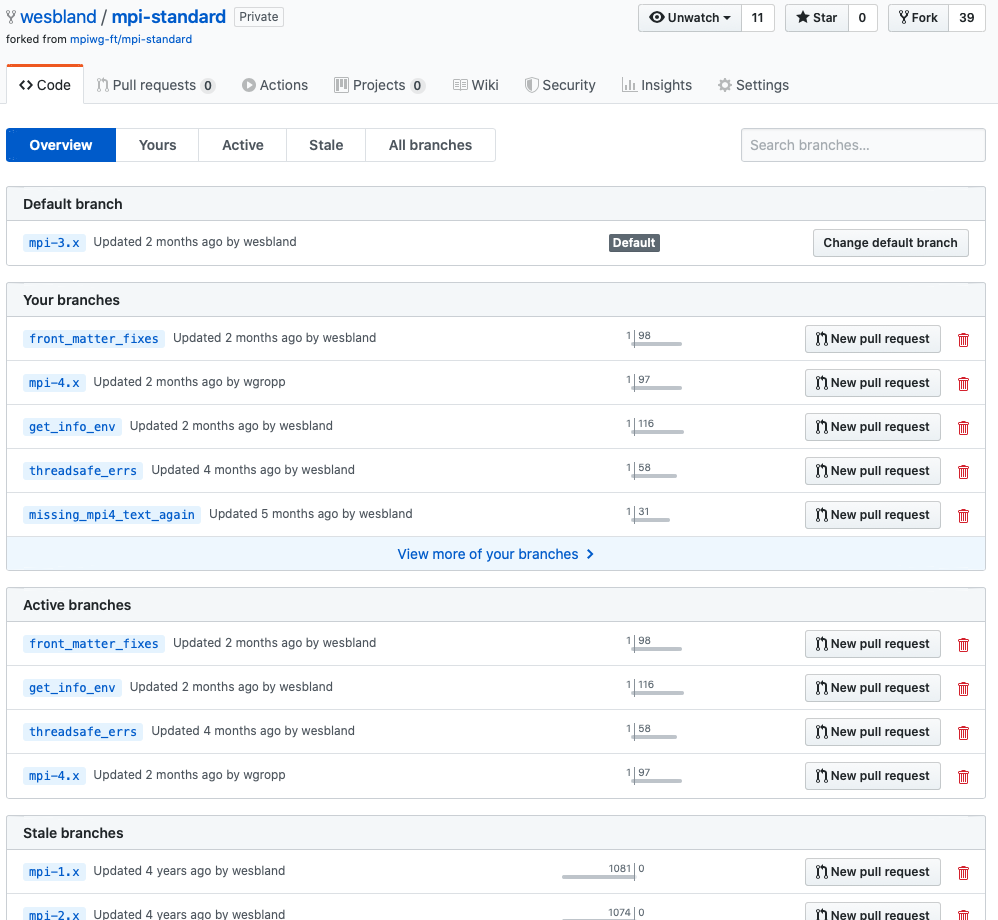New pull request for mpi-4.x in Active branches
Viewport: 998px width, 920px height.
873,775
